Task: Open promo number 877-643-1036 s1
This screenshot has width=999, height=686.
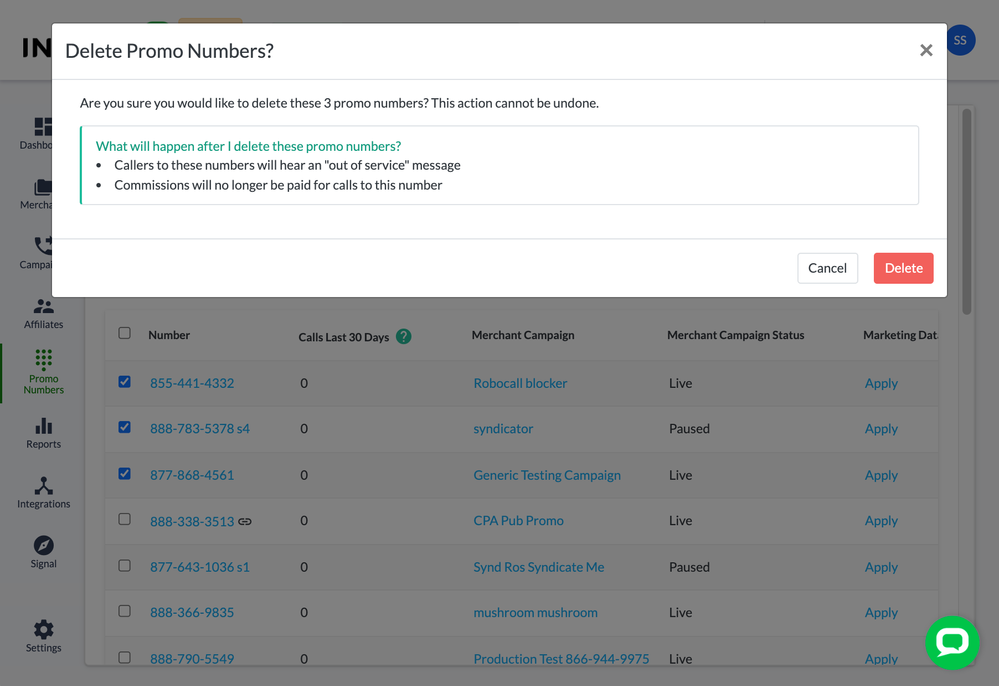Action: click(x=200, y=567)
